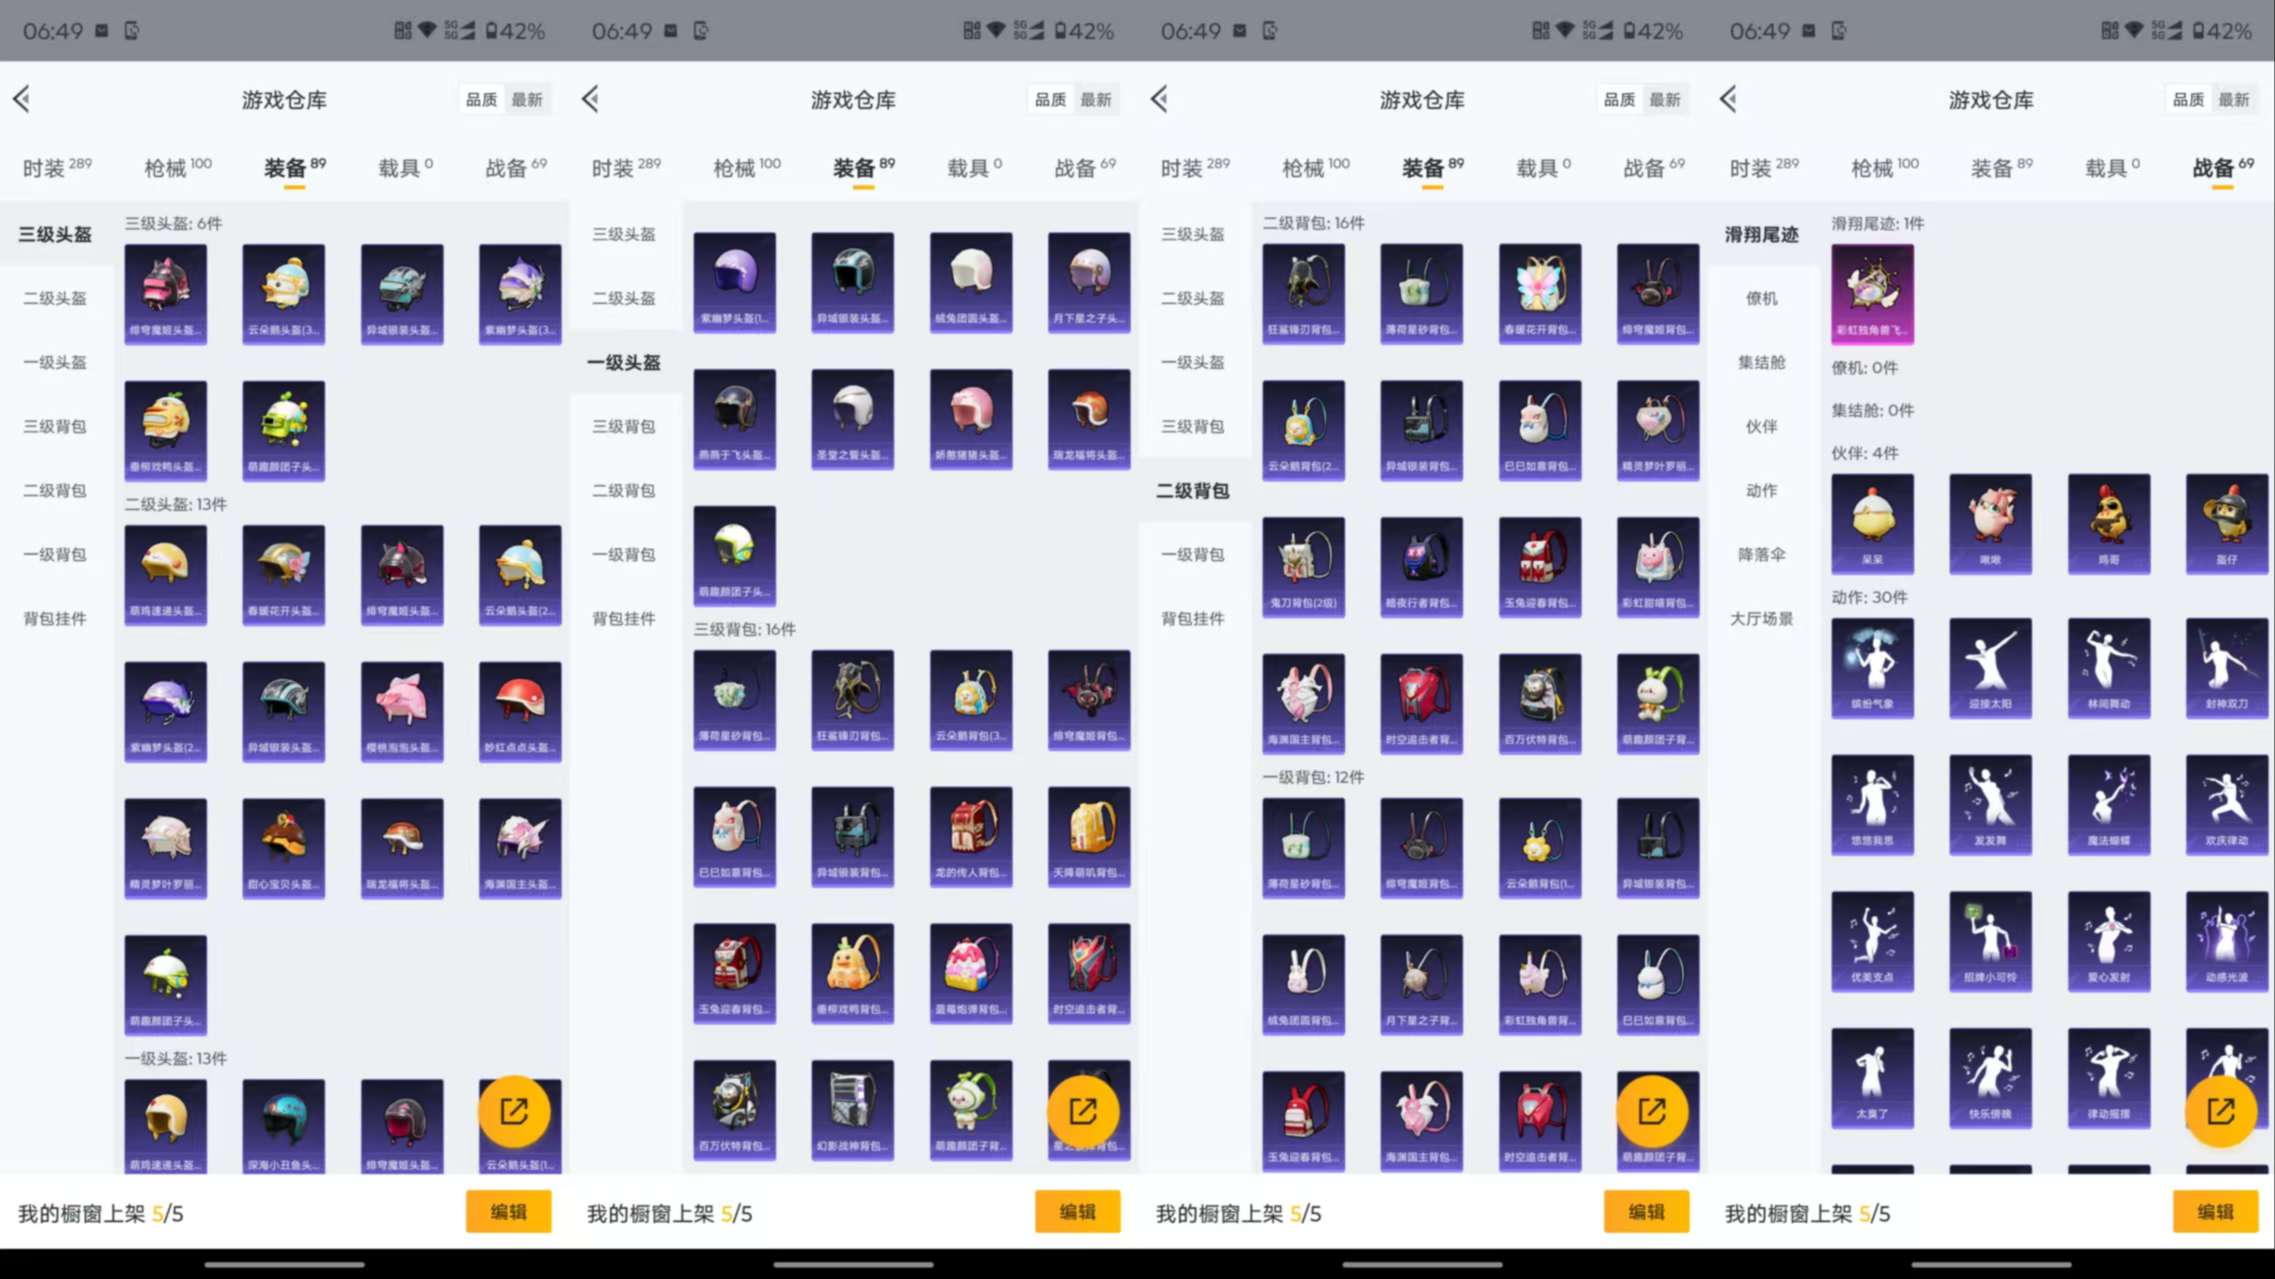Select the 林间舞动 emote icon

tap(2109, 668)
